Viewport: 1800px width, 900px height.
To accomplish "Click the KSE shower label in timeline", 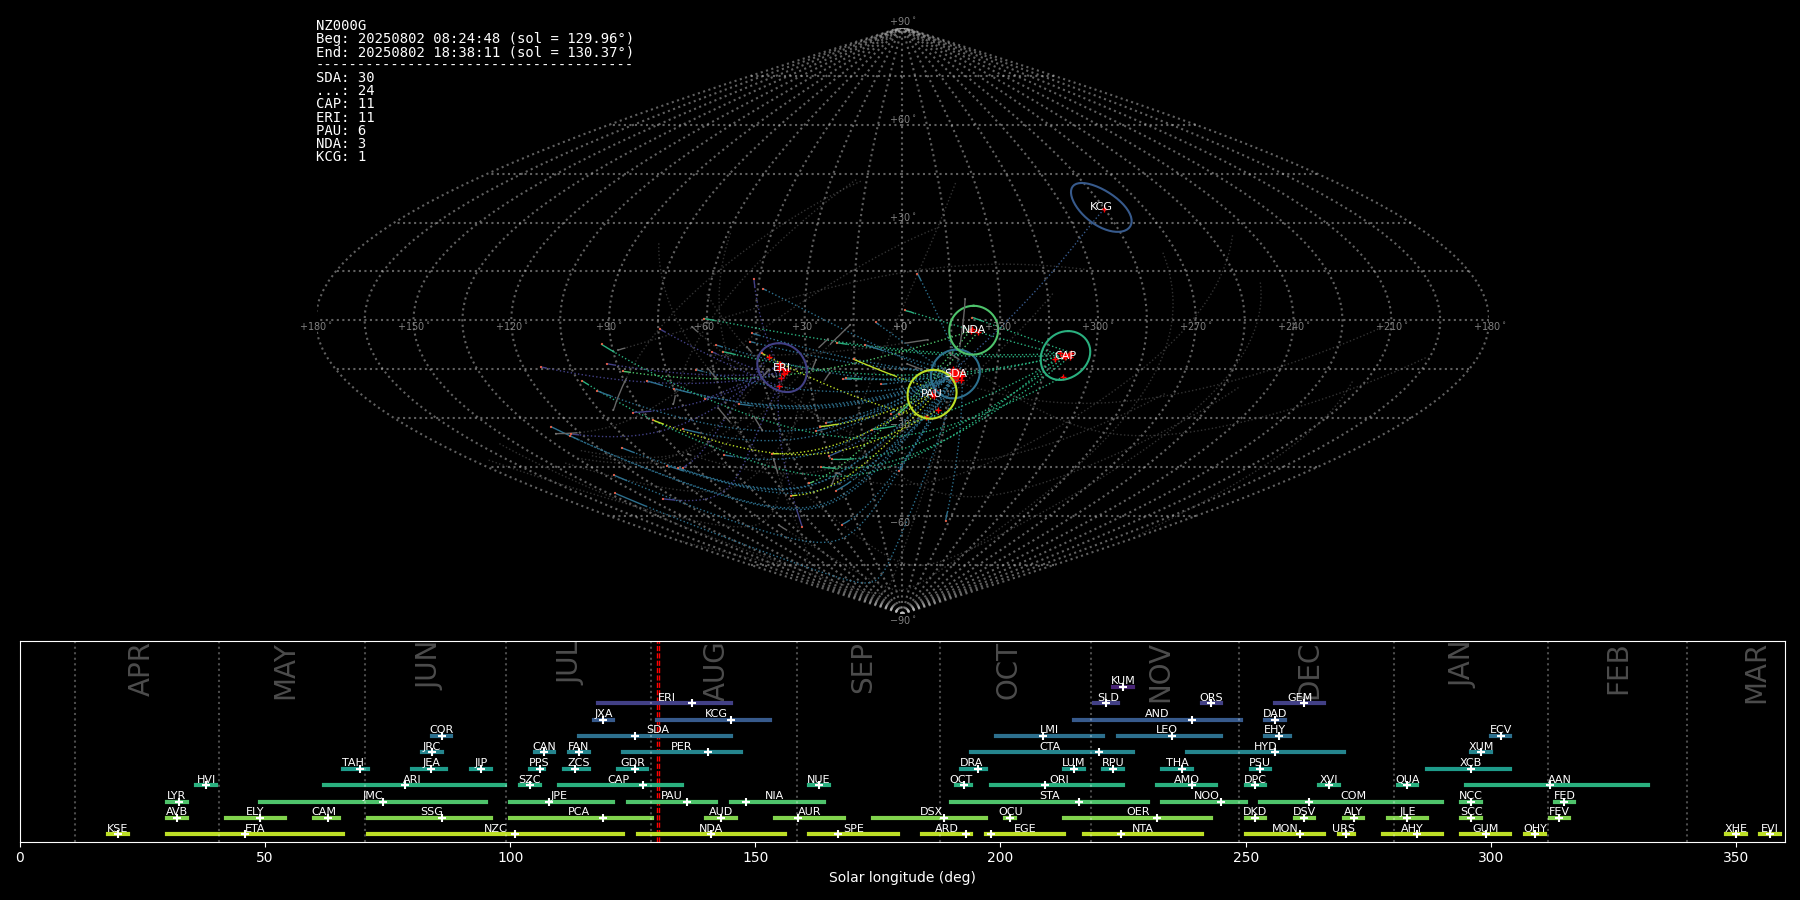I will [x=117, y=829].
